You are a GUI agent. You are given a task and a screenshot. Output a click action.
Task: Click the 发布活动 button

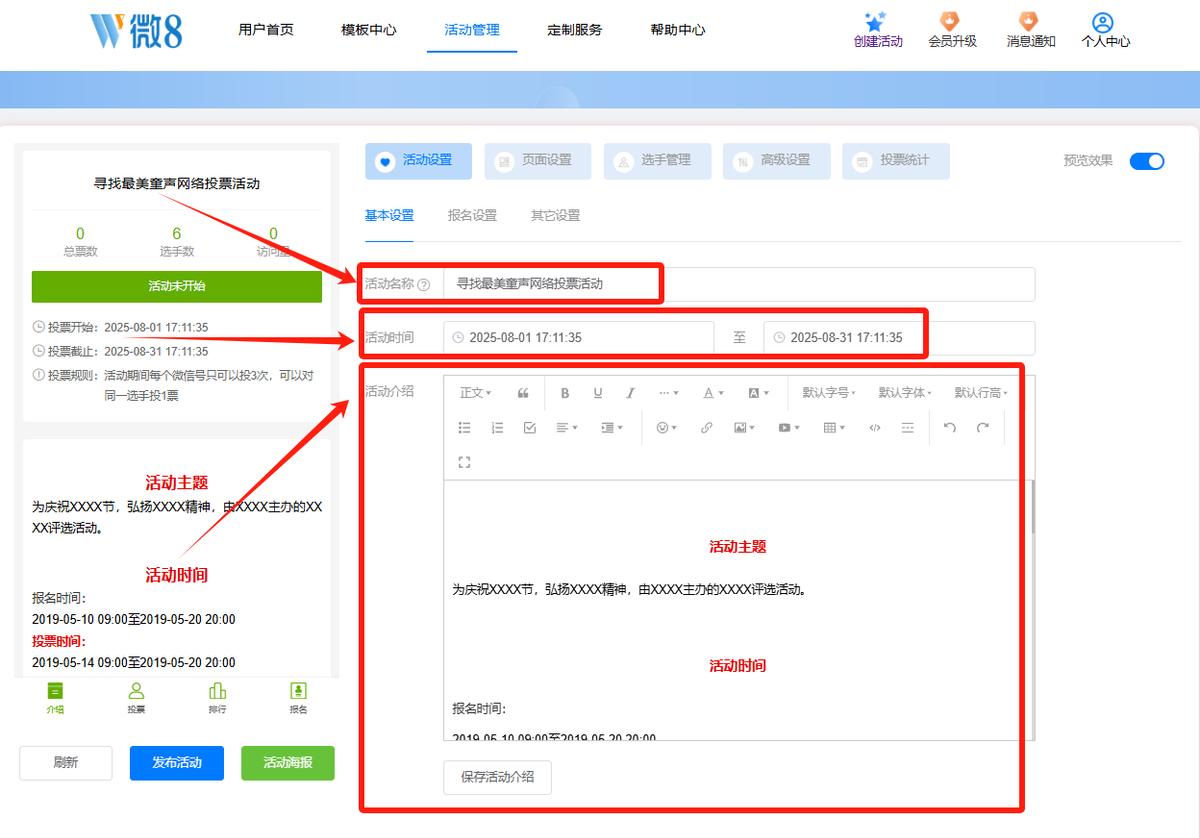[177, 763]
